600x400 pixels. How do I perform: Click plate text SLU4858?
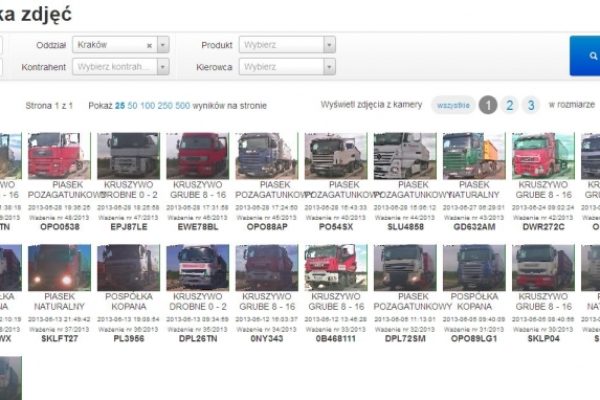pos(405,227)
